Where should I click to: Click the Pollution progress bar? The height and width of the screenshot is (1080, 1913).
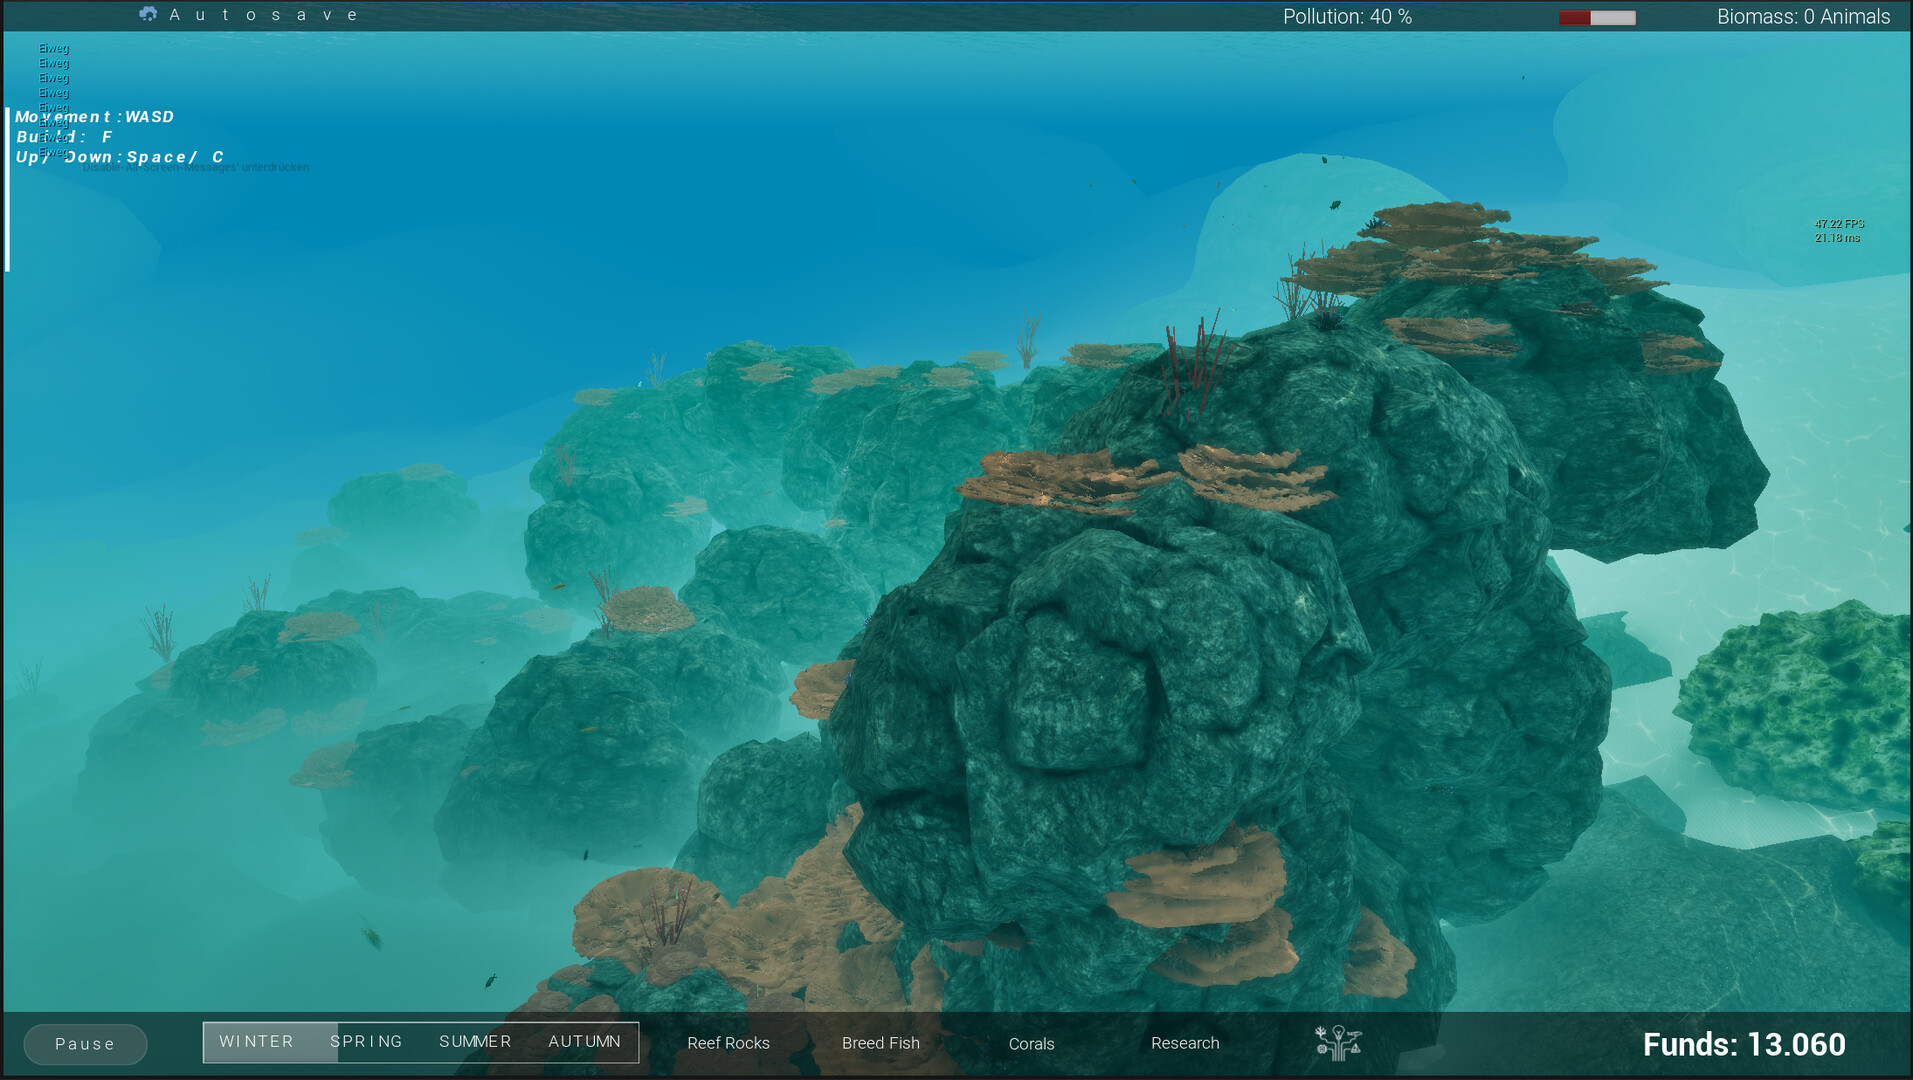pyautogui.click(x=1597, y=16)
